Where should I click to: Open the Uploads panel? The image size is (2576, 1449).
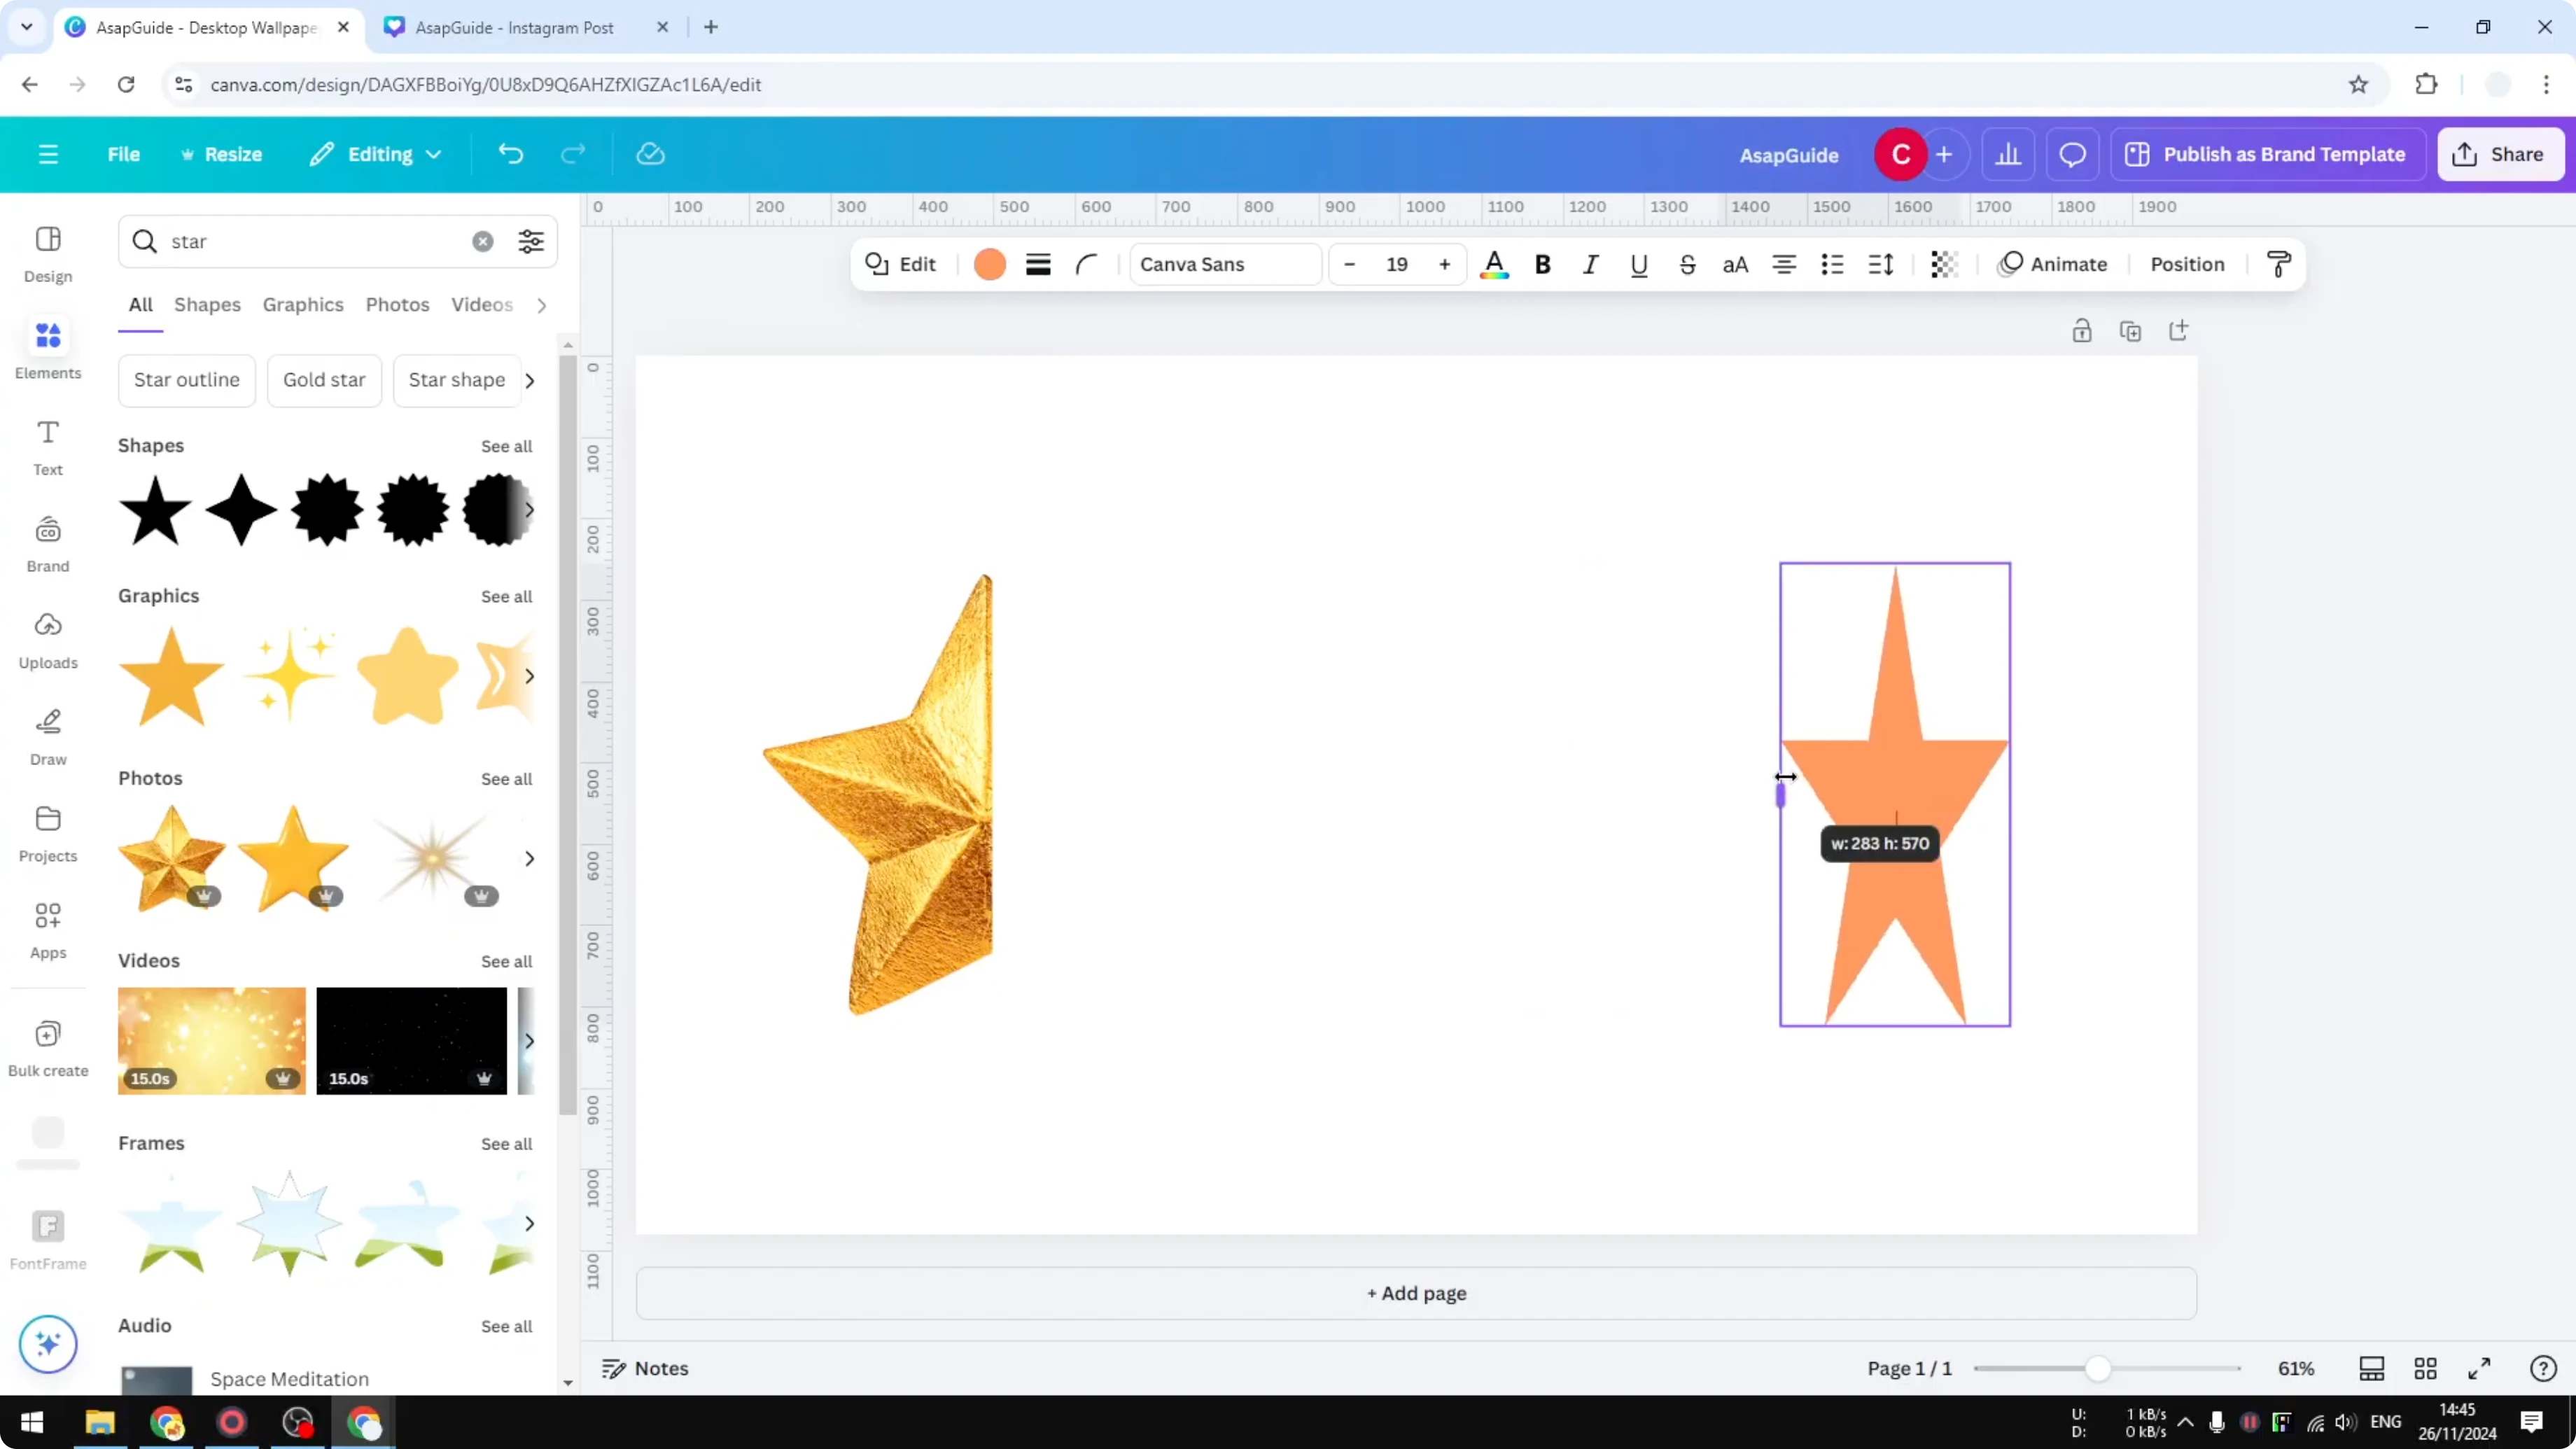point(47,640)
